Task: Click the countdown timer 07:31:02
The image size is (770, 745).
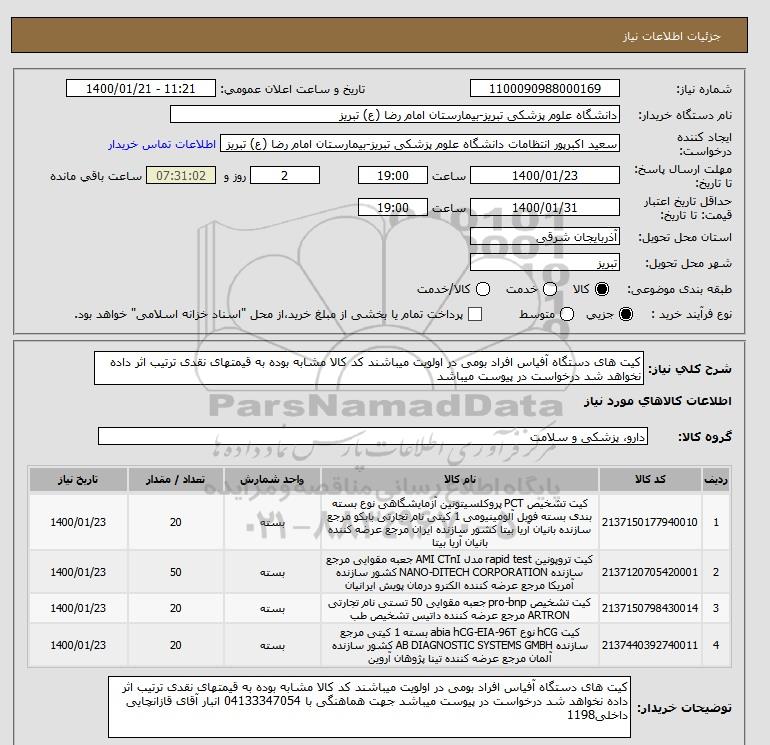Action: (181, 175)
